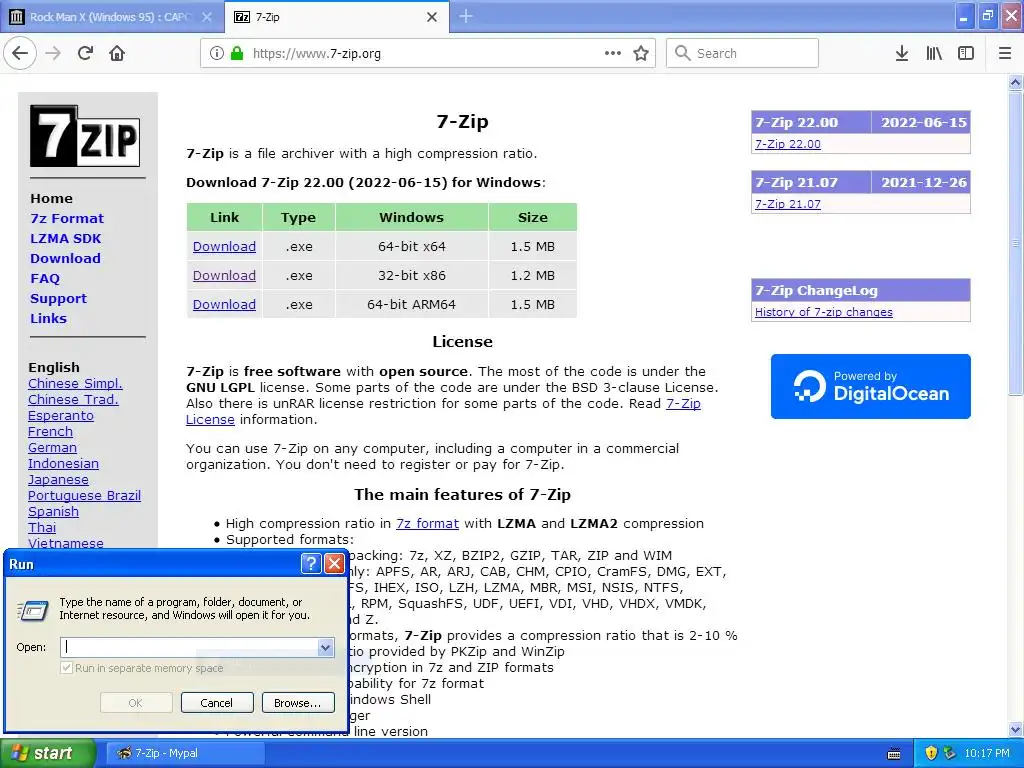This screenshot has width=1024, height=768.
Task: Click the Home item in sidebar
Action: [x=51, y=198]
